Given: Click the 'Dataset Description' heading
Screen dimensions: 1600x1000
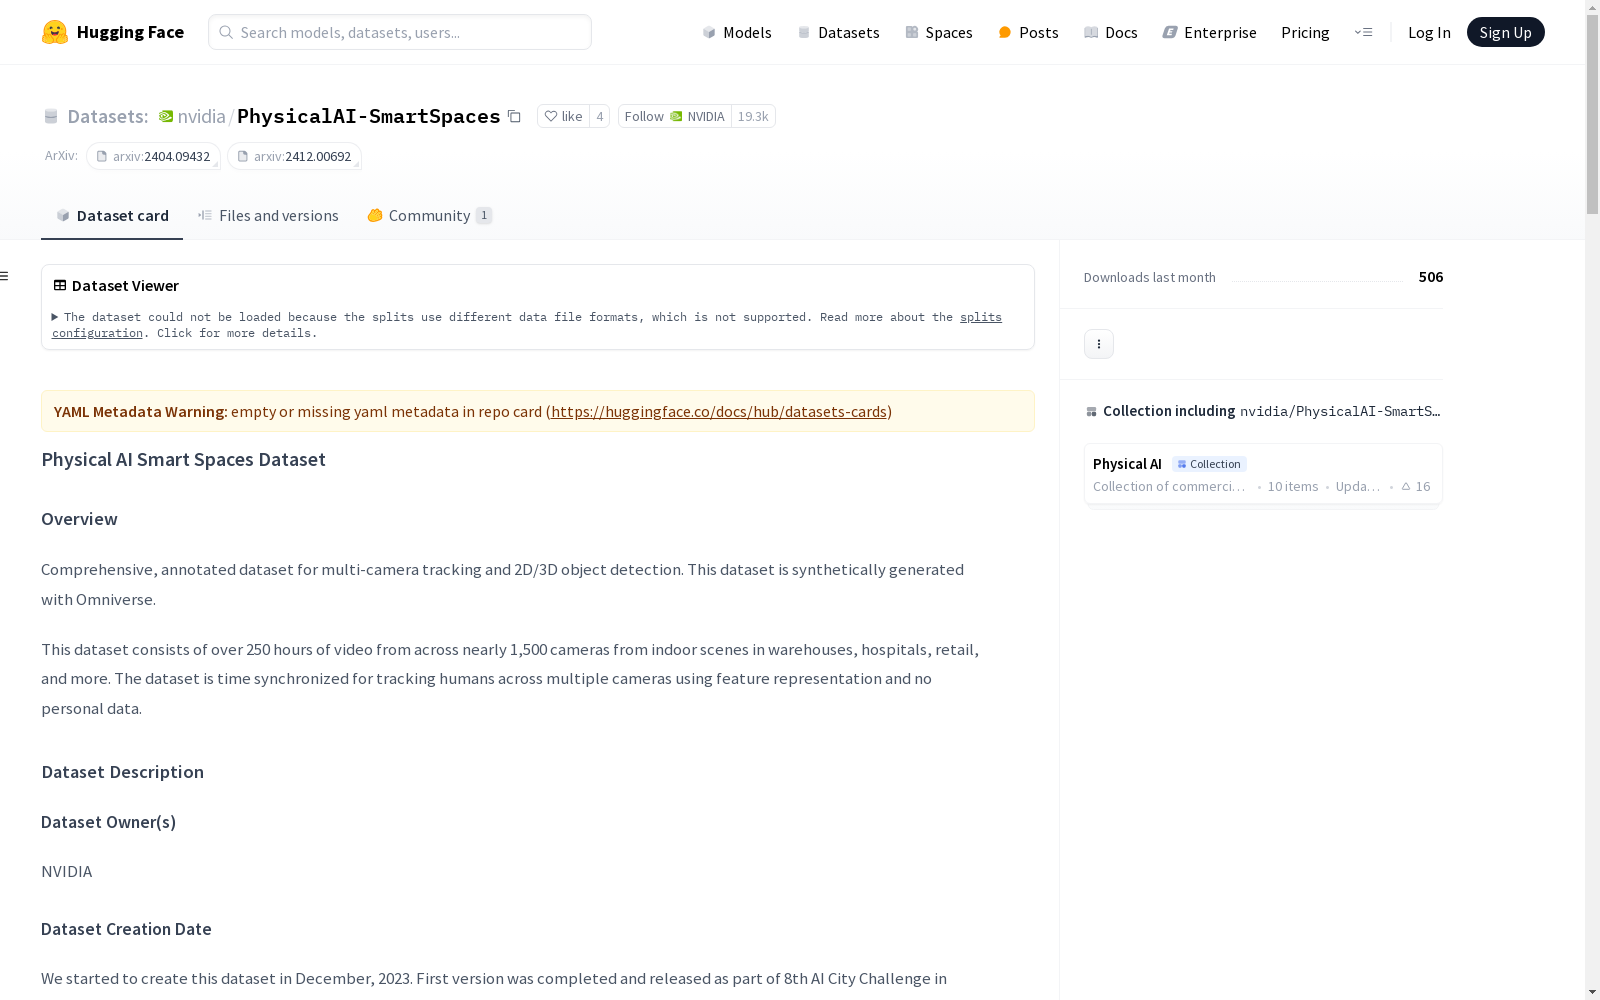Looking at the screenshot, I should pos(122,772).
